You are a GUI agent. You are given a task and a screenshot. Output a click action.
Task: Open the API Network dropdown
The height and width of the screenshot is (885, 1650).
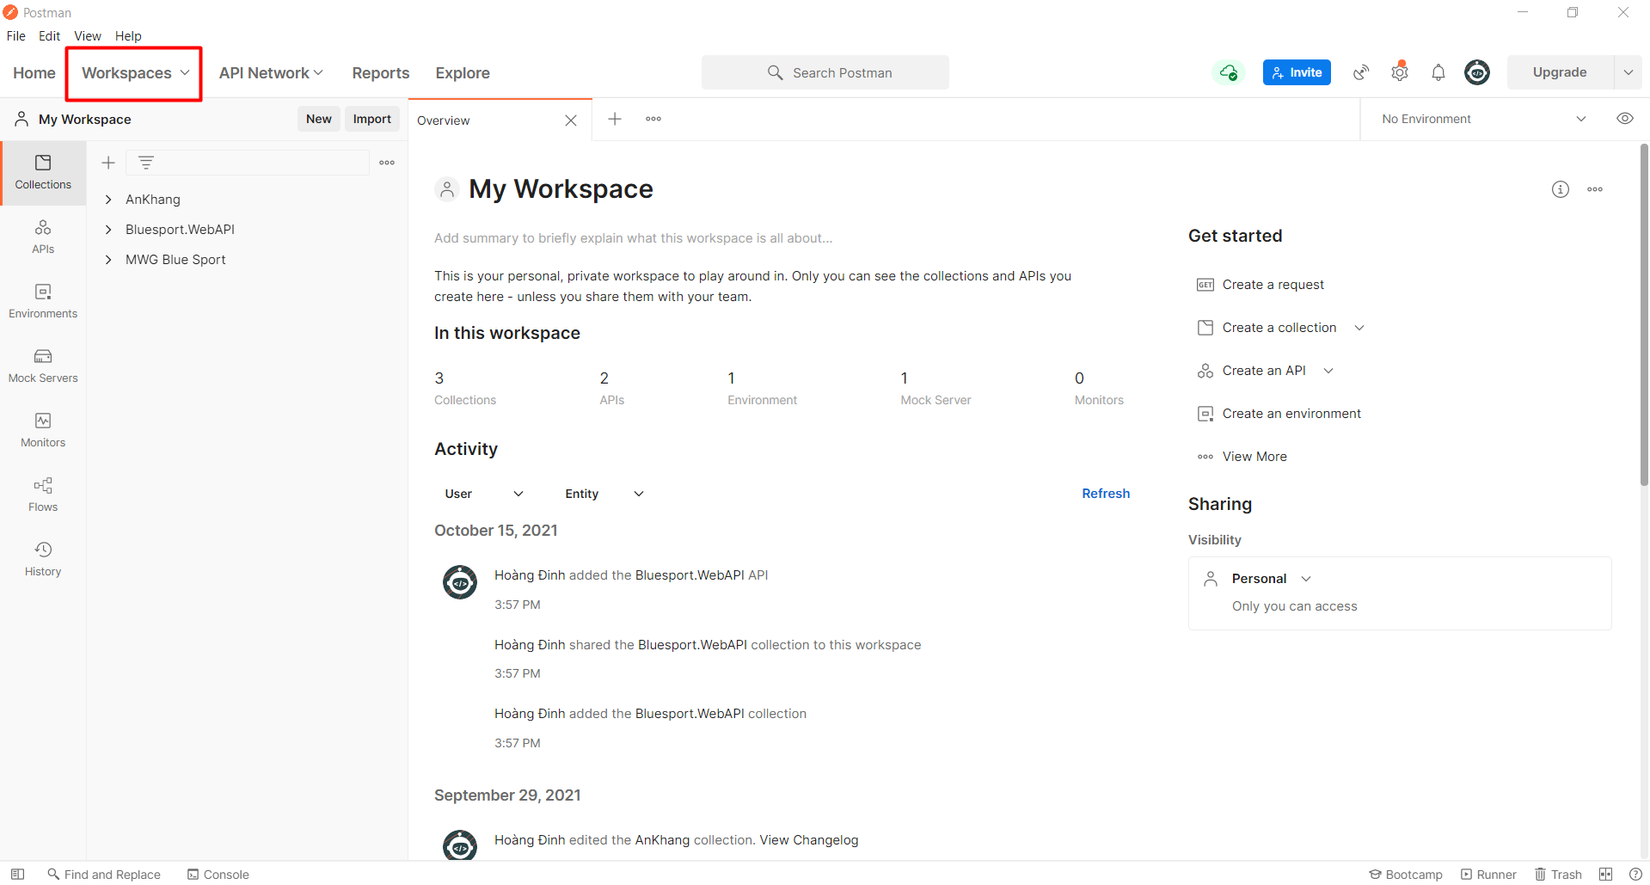click(271, 73)
